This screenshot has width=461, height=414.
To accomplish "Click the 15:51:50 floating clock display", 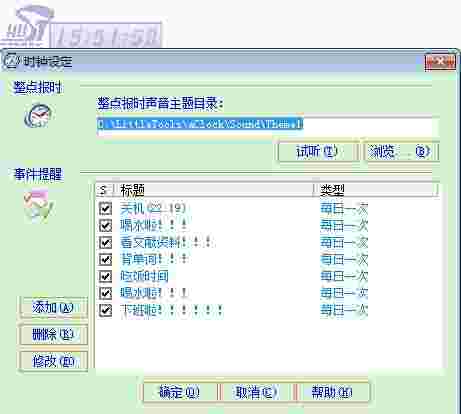I will click(106, 35).
